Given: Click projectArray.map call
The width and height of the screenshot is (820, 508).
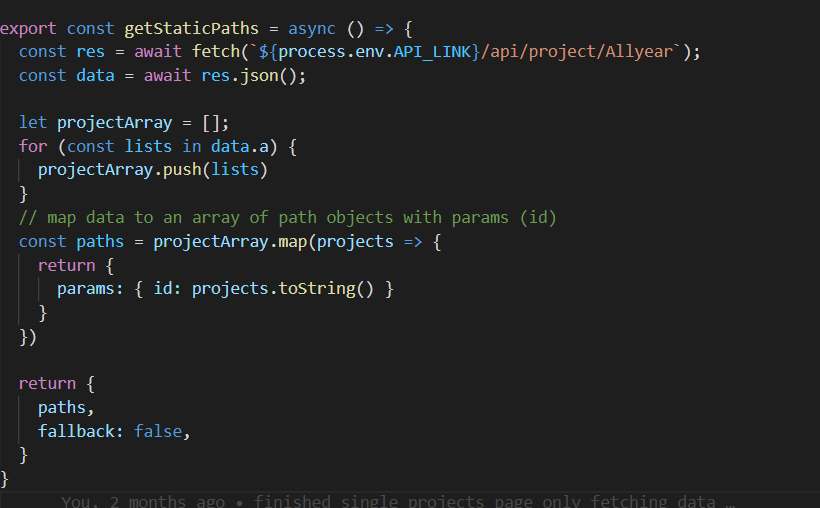Looking at the screenshot, I should 230,242.
